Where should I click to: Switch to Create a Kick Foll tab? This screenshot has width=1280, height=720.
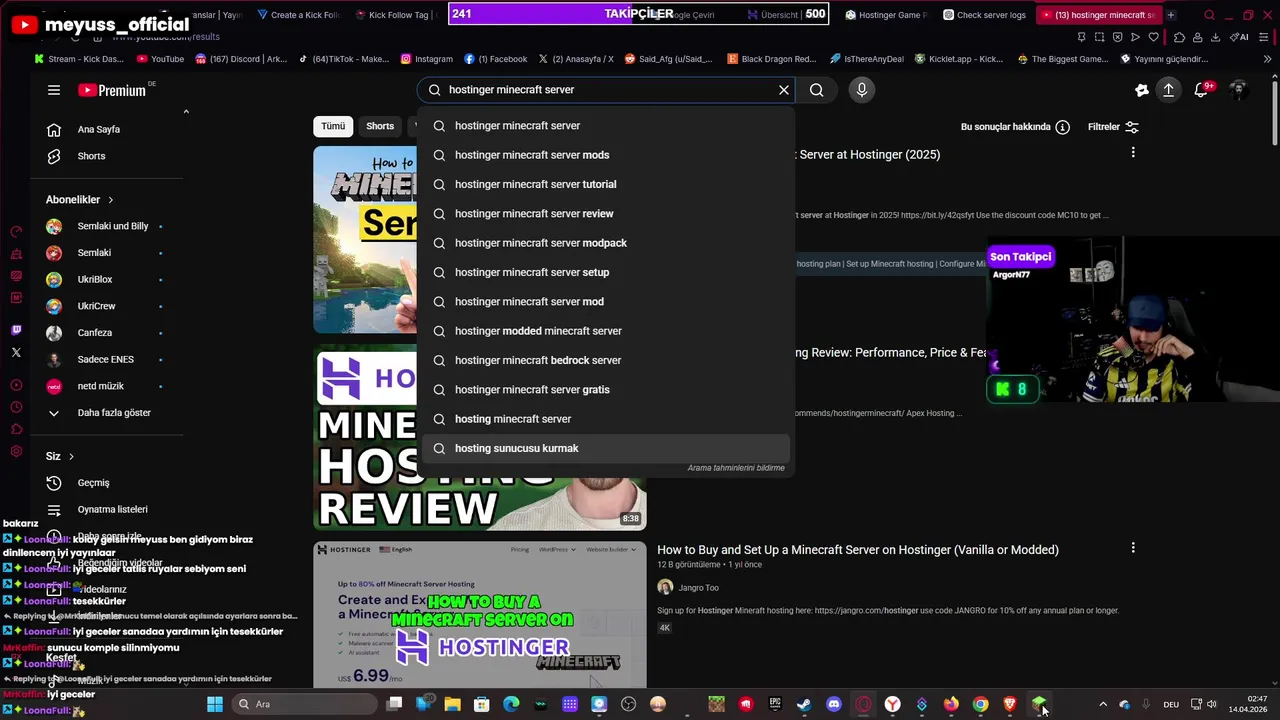(x=298, y=15)
